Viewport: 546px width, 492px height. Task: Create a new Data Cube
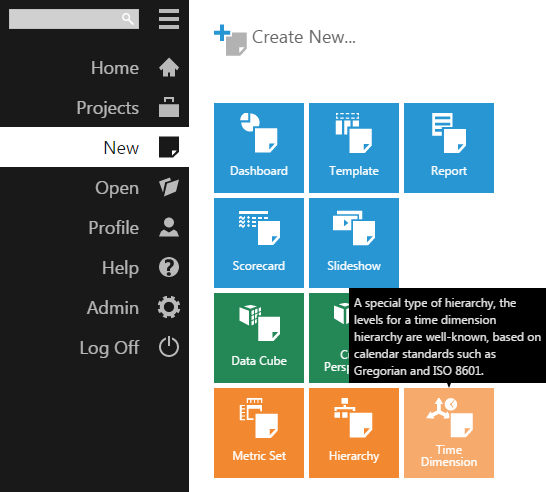259,338
